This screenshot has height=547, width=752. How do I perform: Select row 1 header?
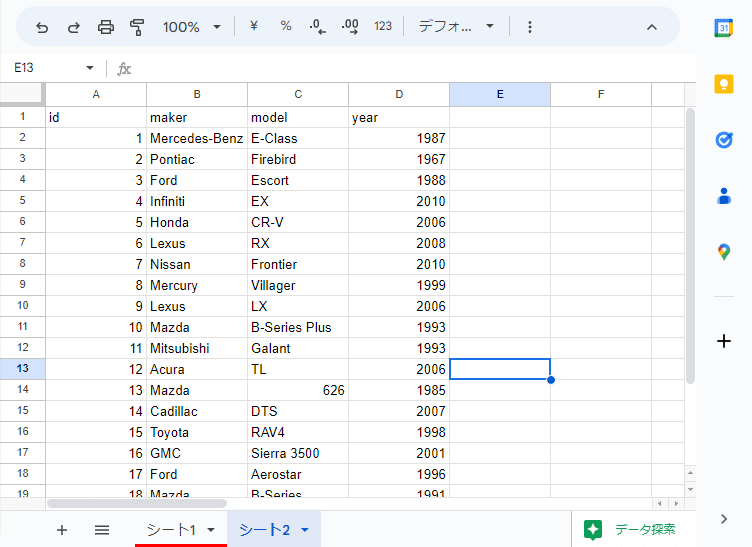[x=23, y=116]
